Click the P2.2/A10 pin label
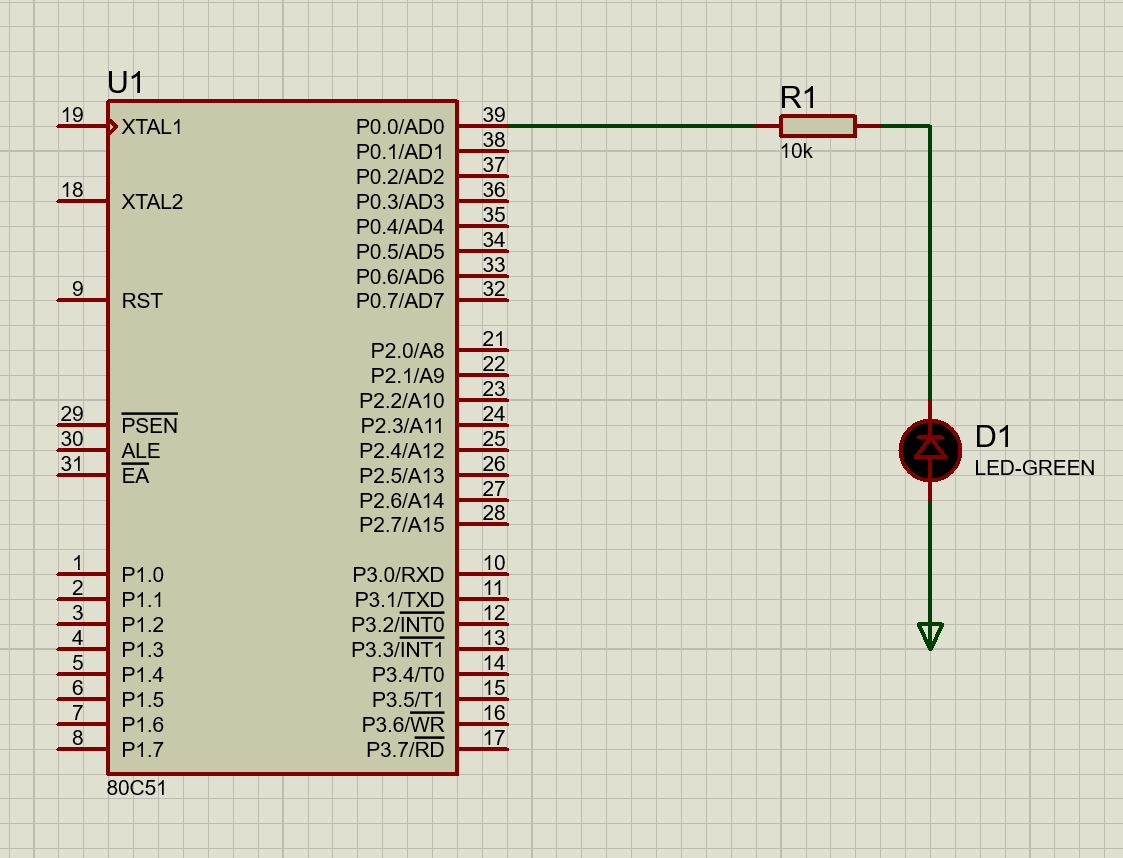 [401, 401]
